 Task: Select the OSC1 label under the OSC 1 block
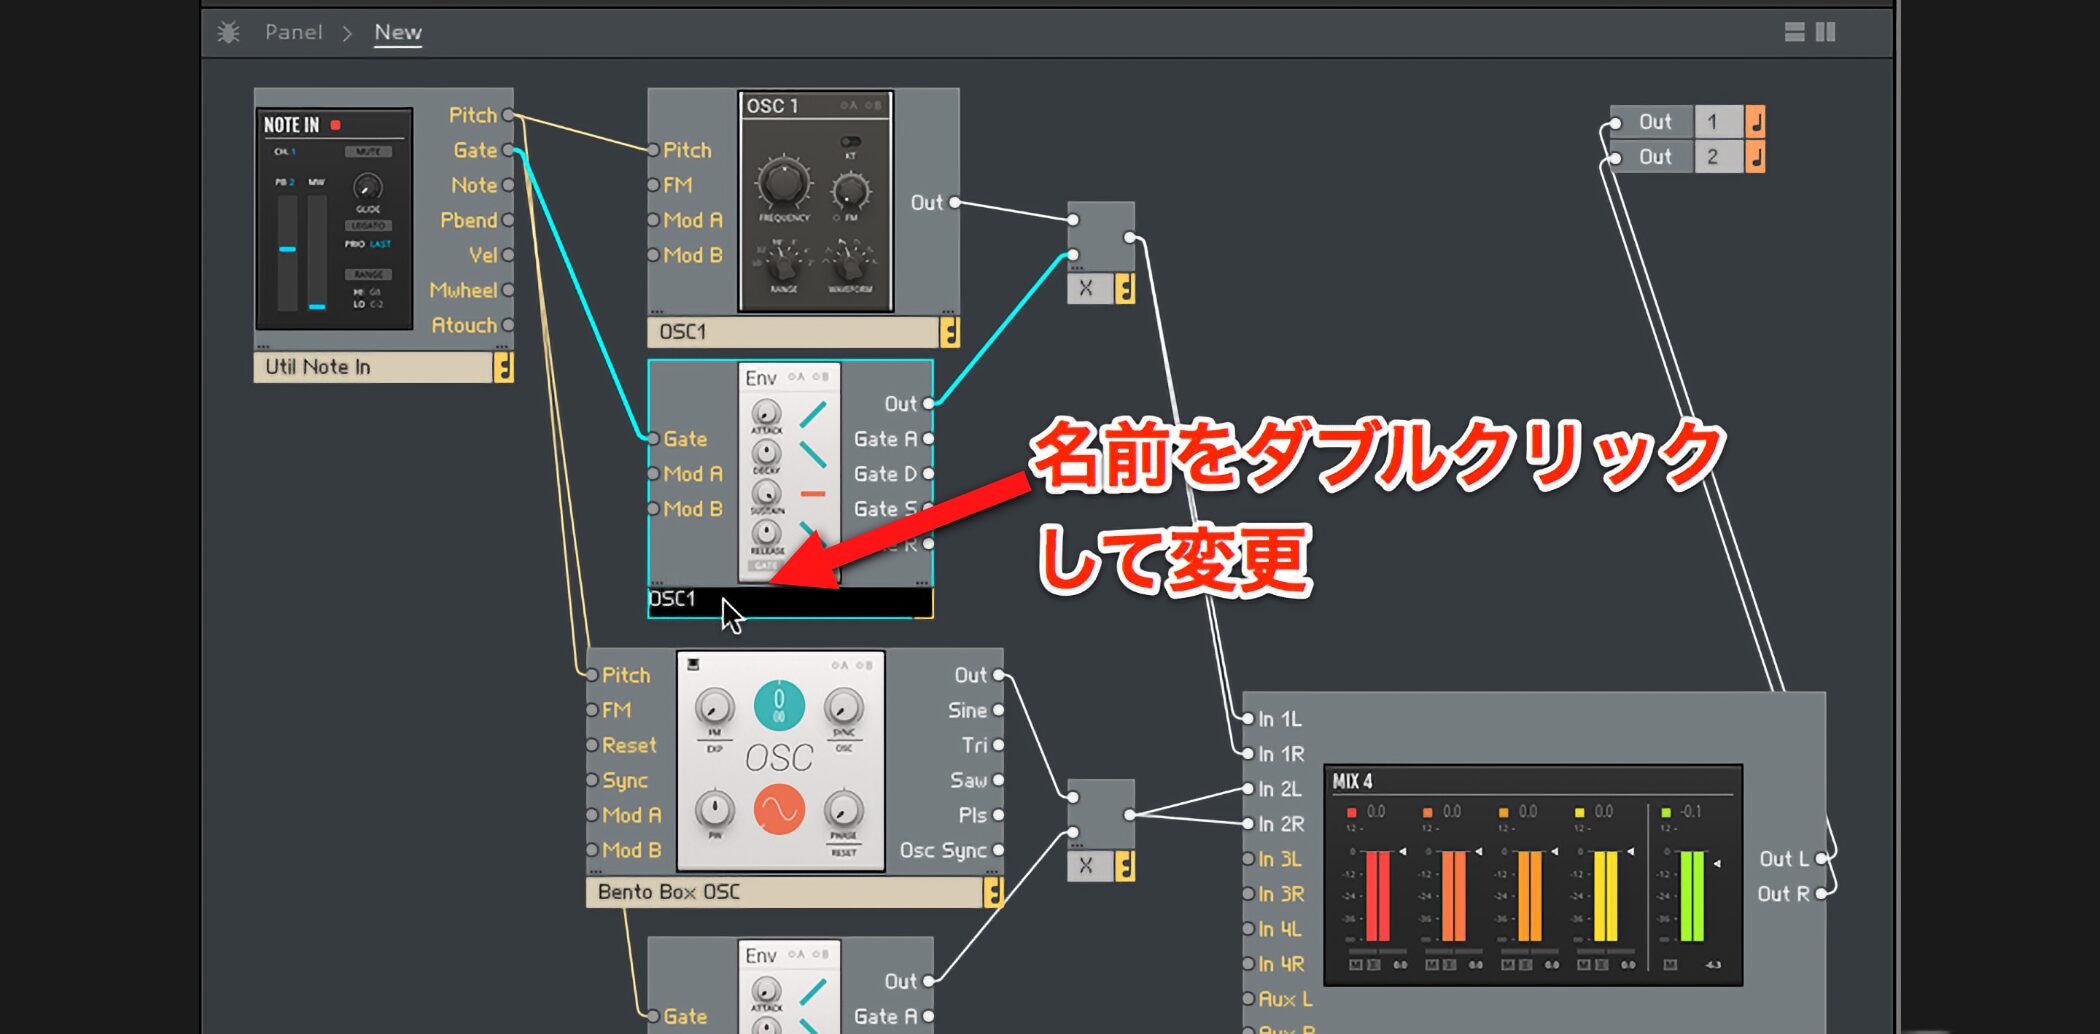pyautogui.click(x=794, y=331)
